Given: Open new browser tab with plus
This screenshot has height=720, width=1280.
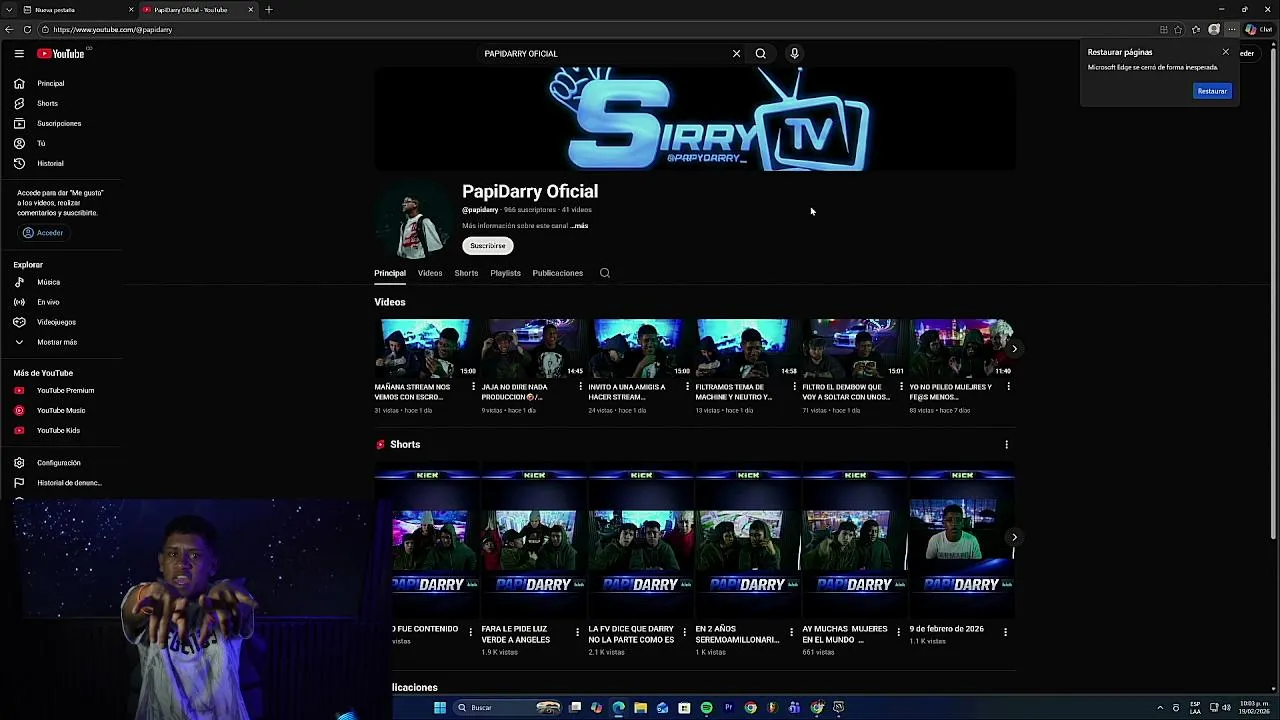Looking at the screenshot, I should click(x=268, y=9).
